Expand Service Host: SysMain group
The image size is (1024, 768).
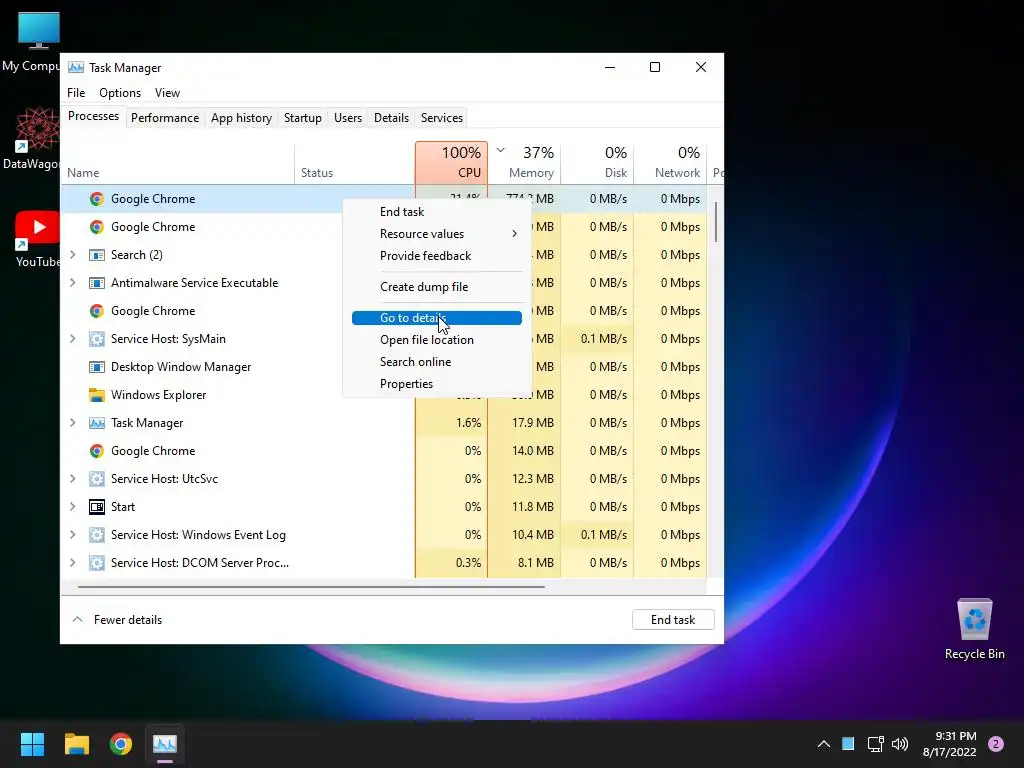coord(72,339)
